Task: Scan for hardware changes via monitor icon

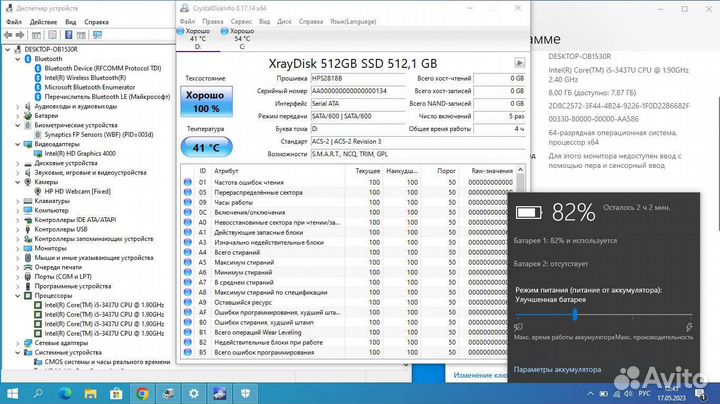Action: pyautogui.click(x=97, y=35)
